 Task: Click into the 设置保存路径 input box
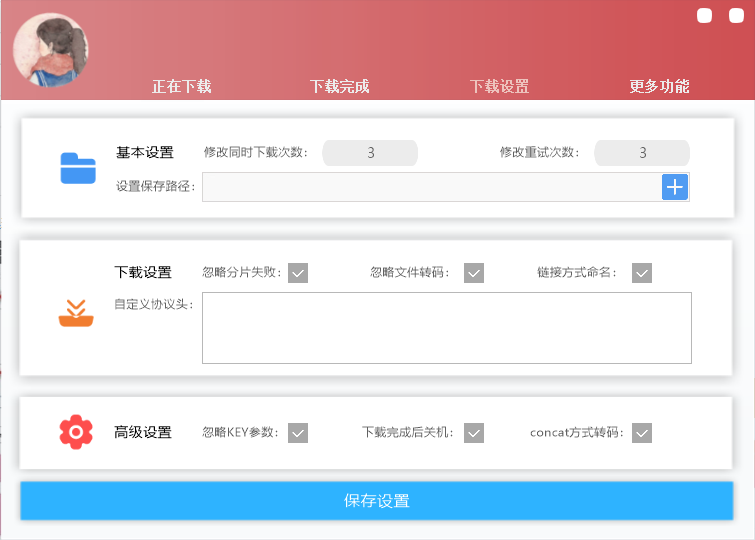(x=430, y=187)
